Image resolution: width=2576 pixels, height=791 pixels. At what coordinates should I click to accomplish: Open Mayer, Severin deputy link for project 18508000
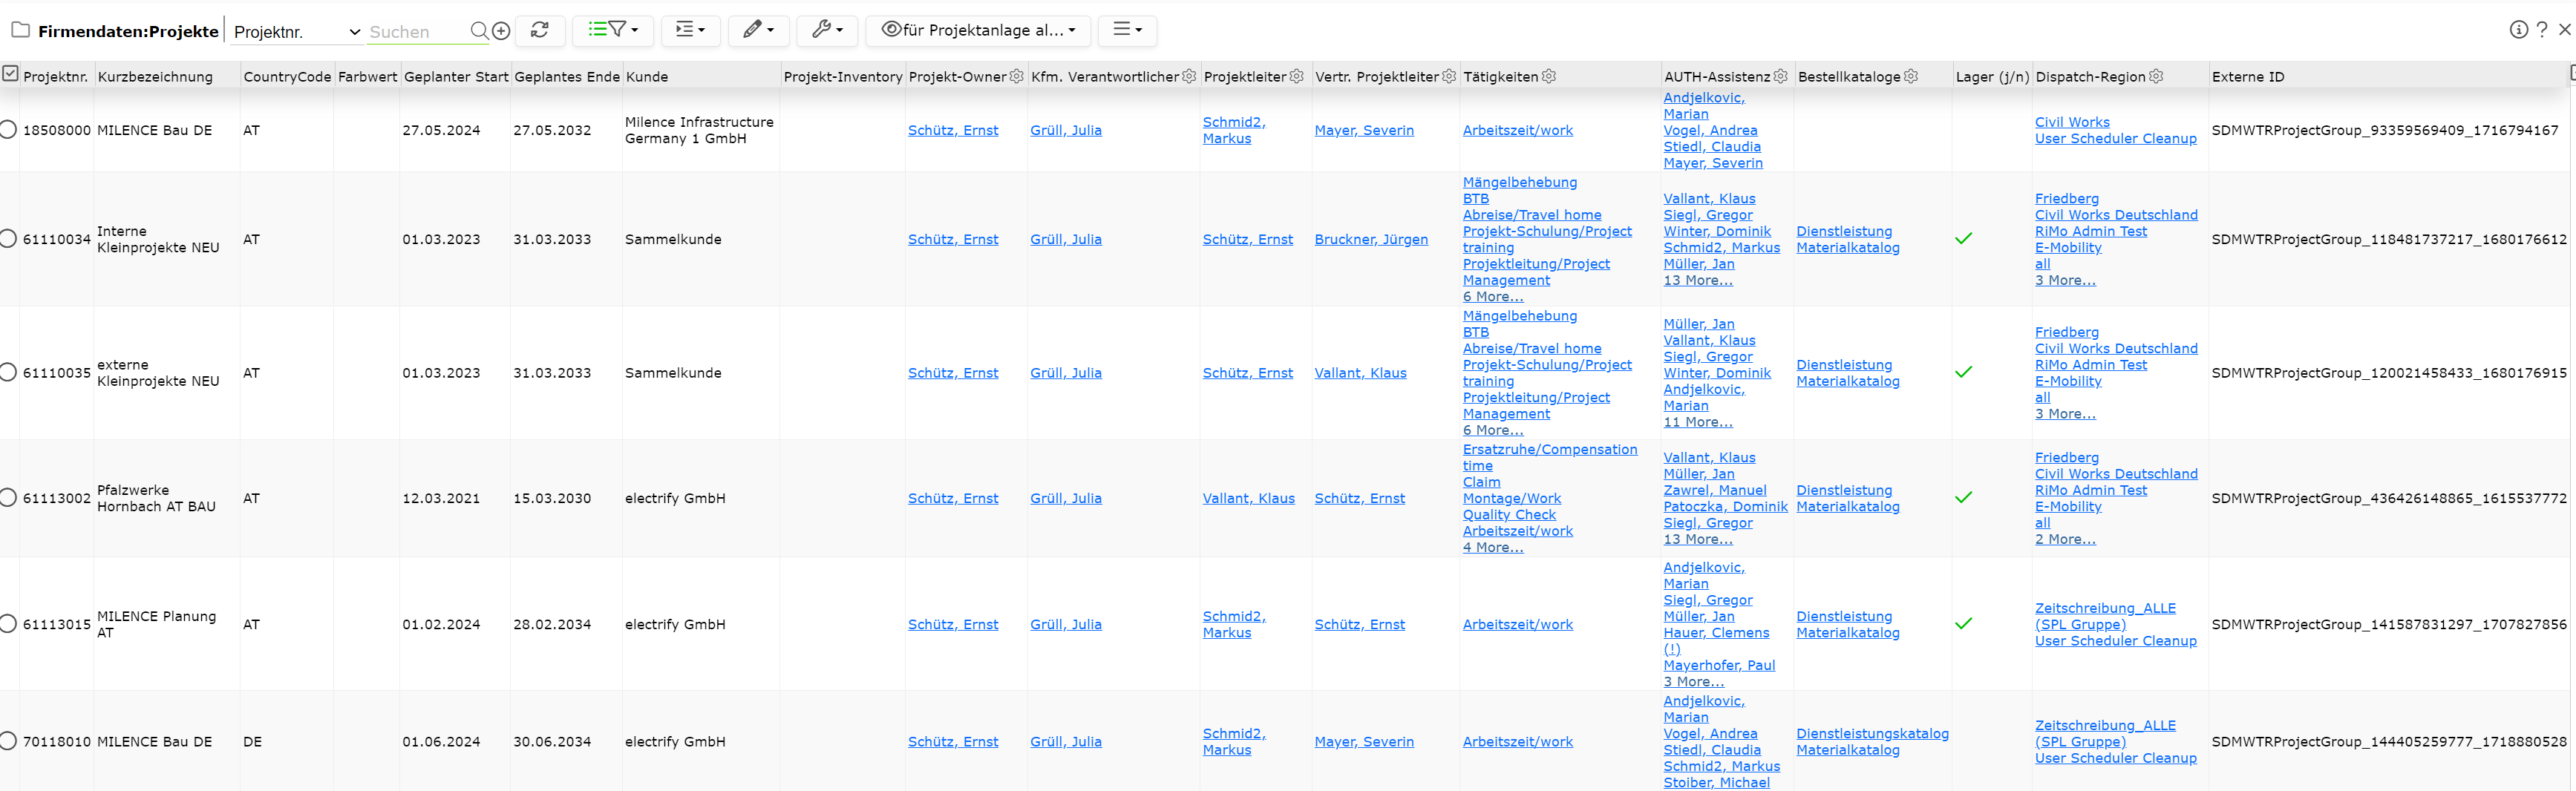1364,131
